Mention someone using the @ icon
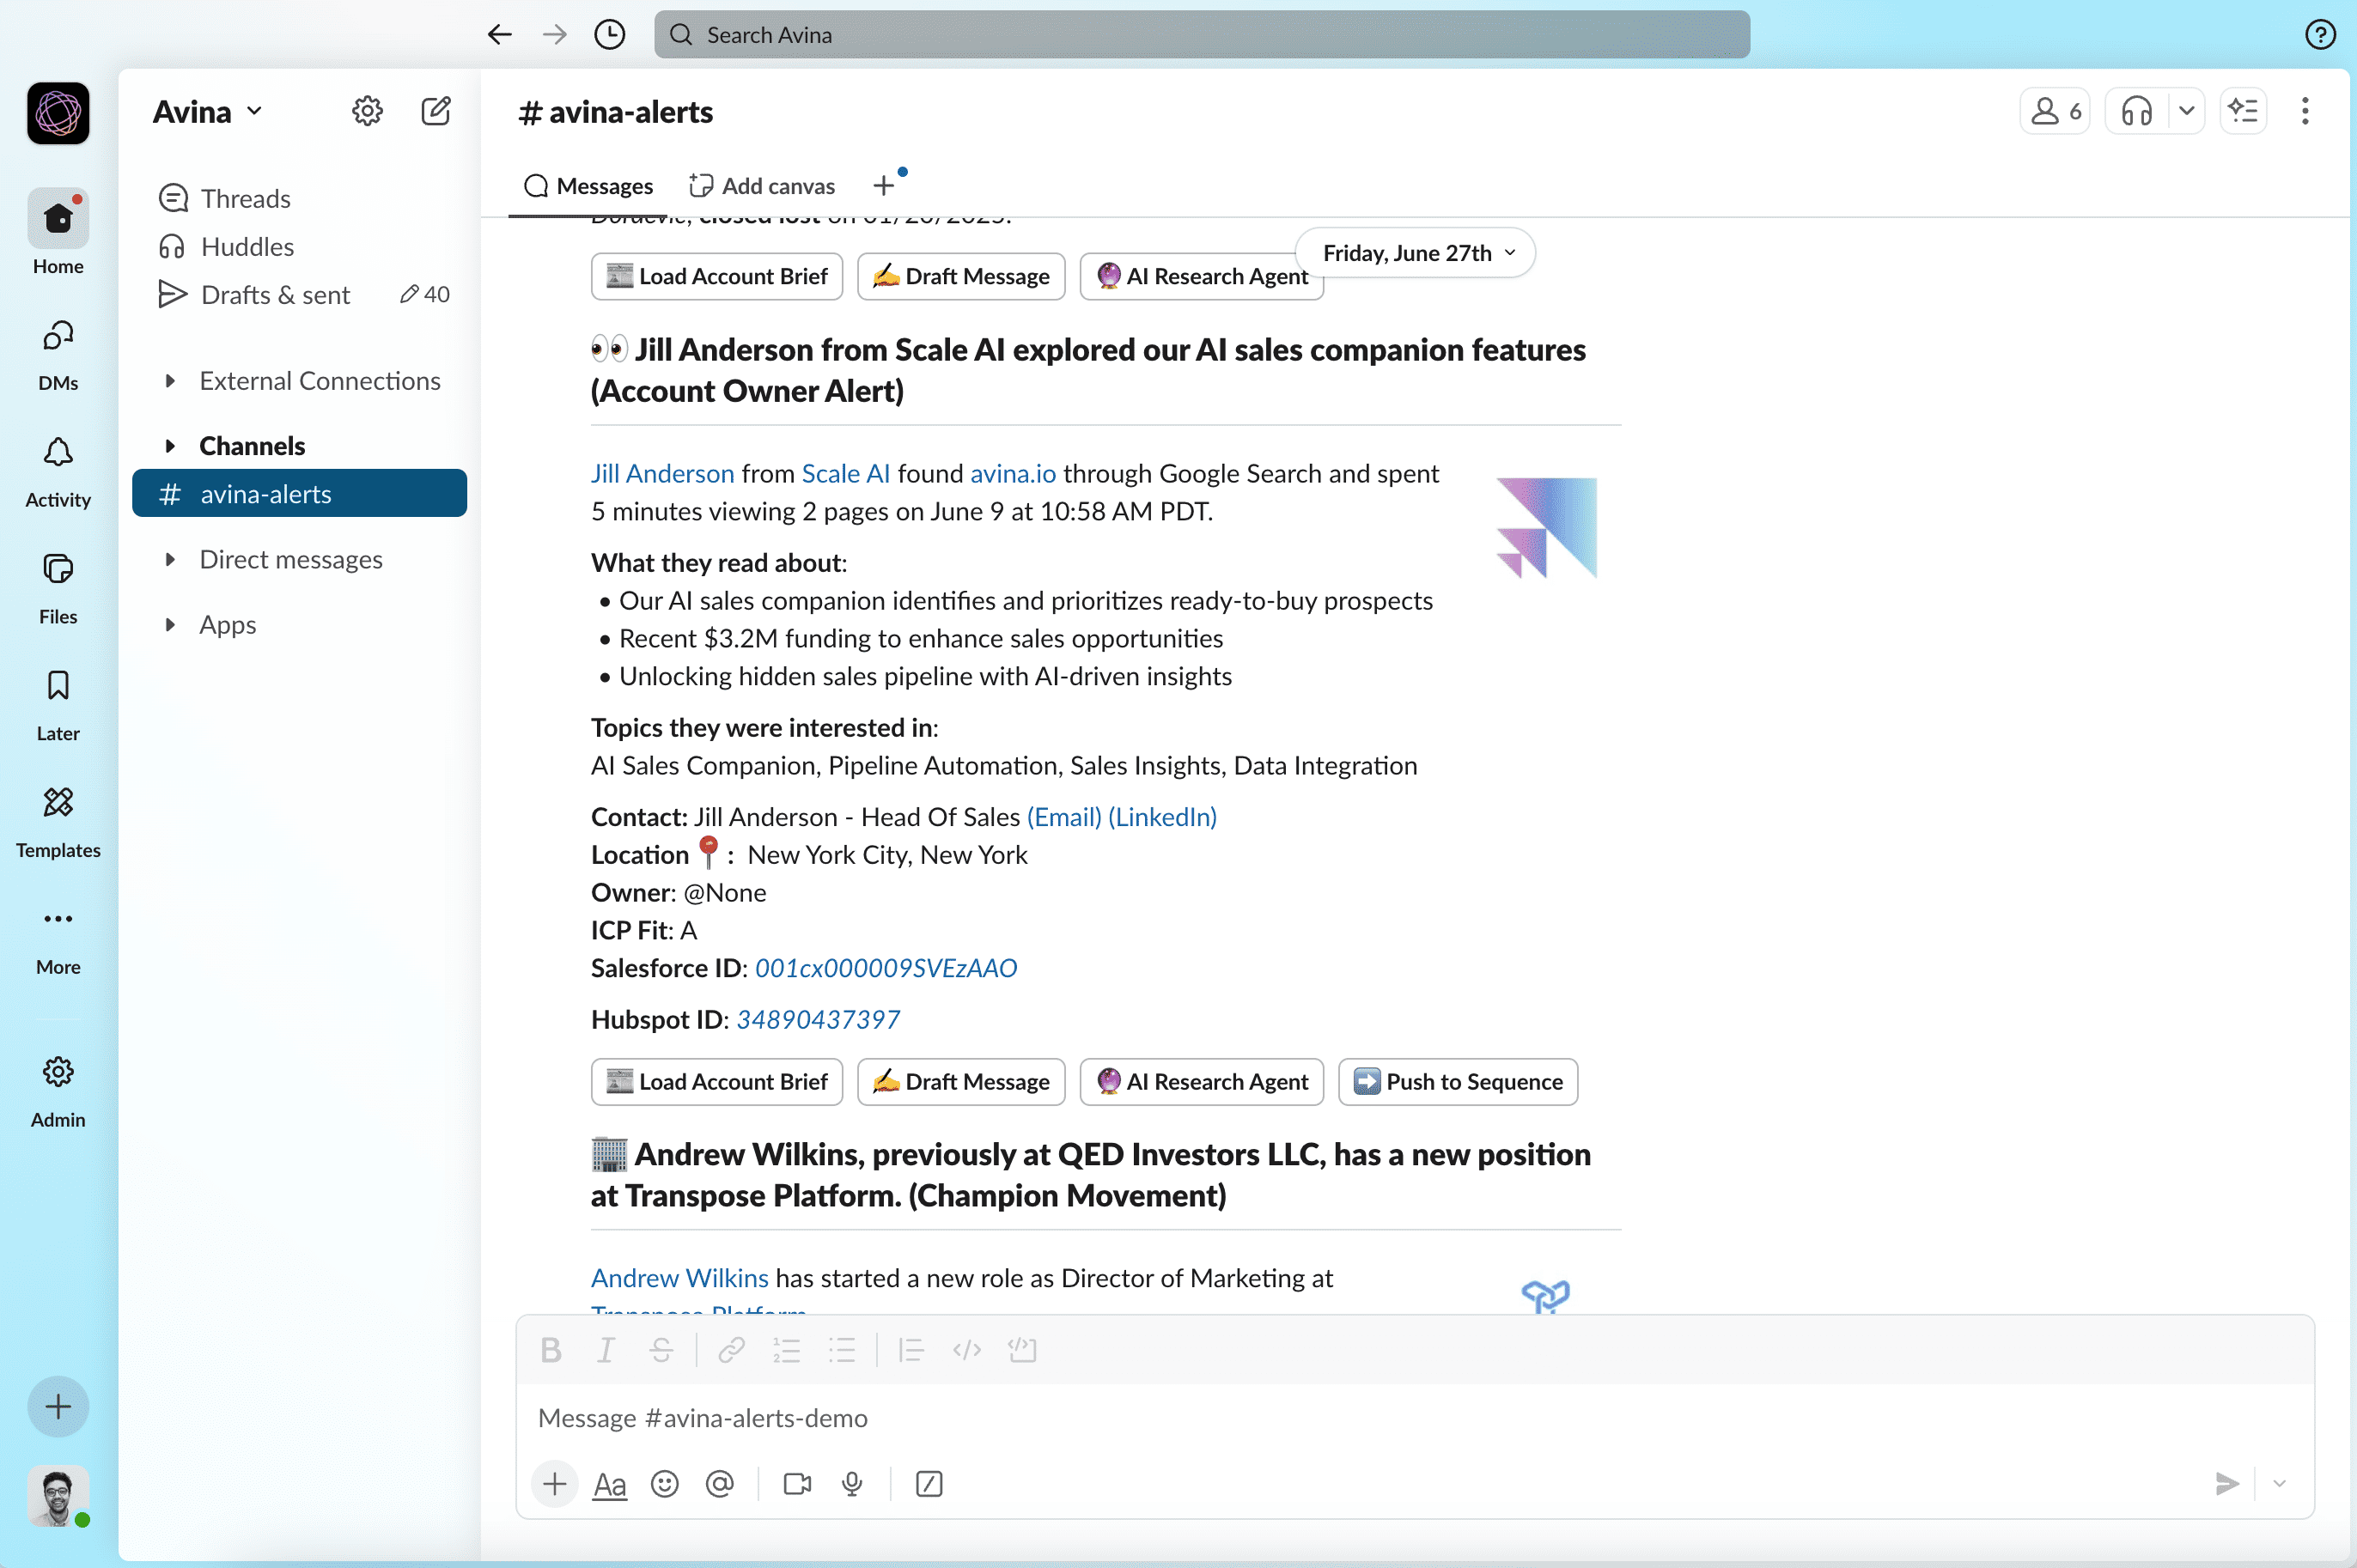2357x1568 pixels. coord(720,1484)
